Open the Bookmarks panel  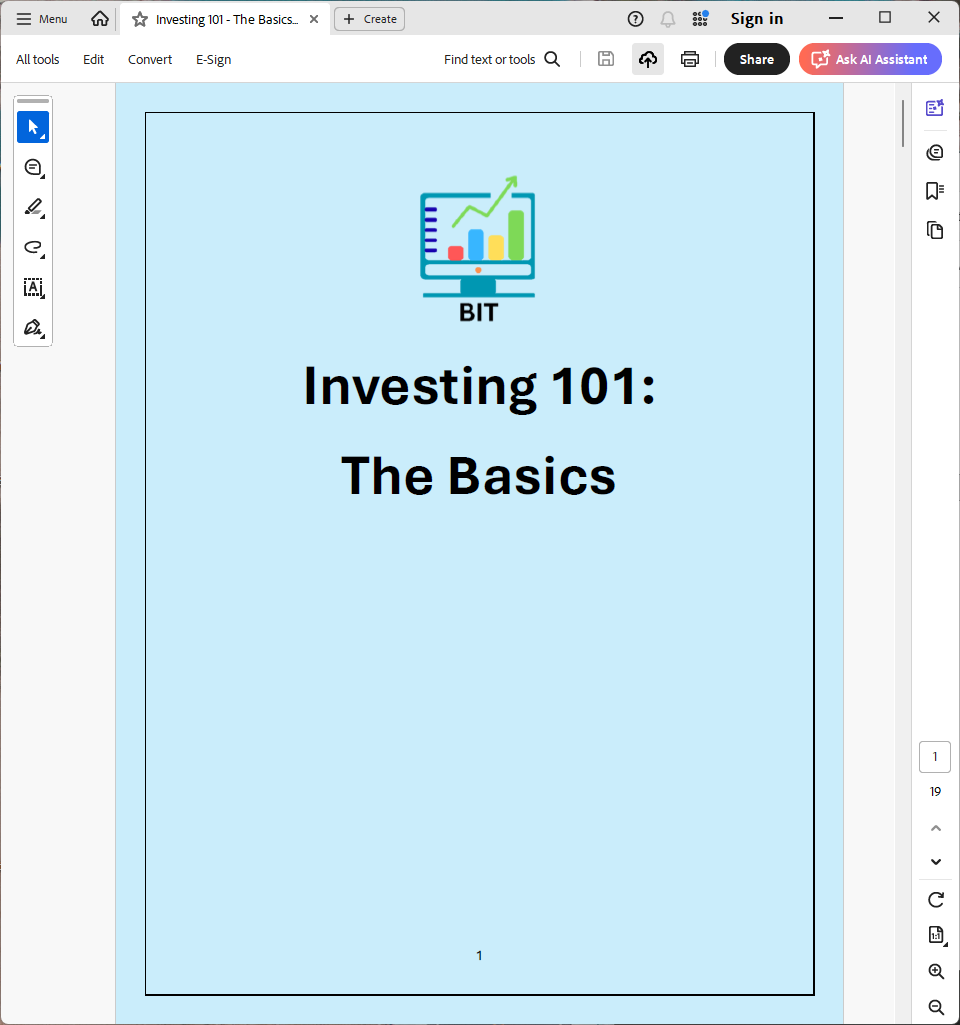click(934, 190)
